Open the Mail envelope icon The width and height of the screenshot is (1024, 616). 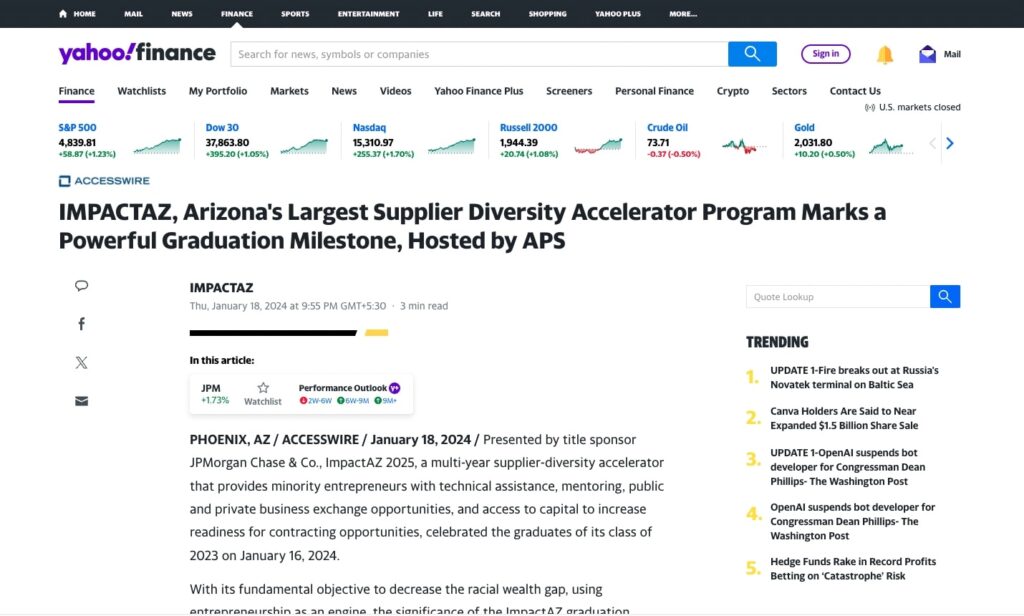[x=927, y=54]
